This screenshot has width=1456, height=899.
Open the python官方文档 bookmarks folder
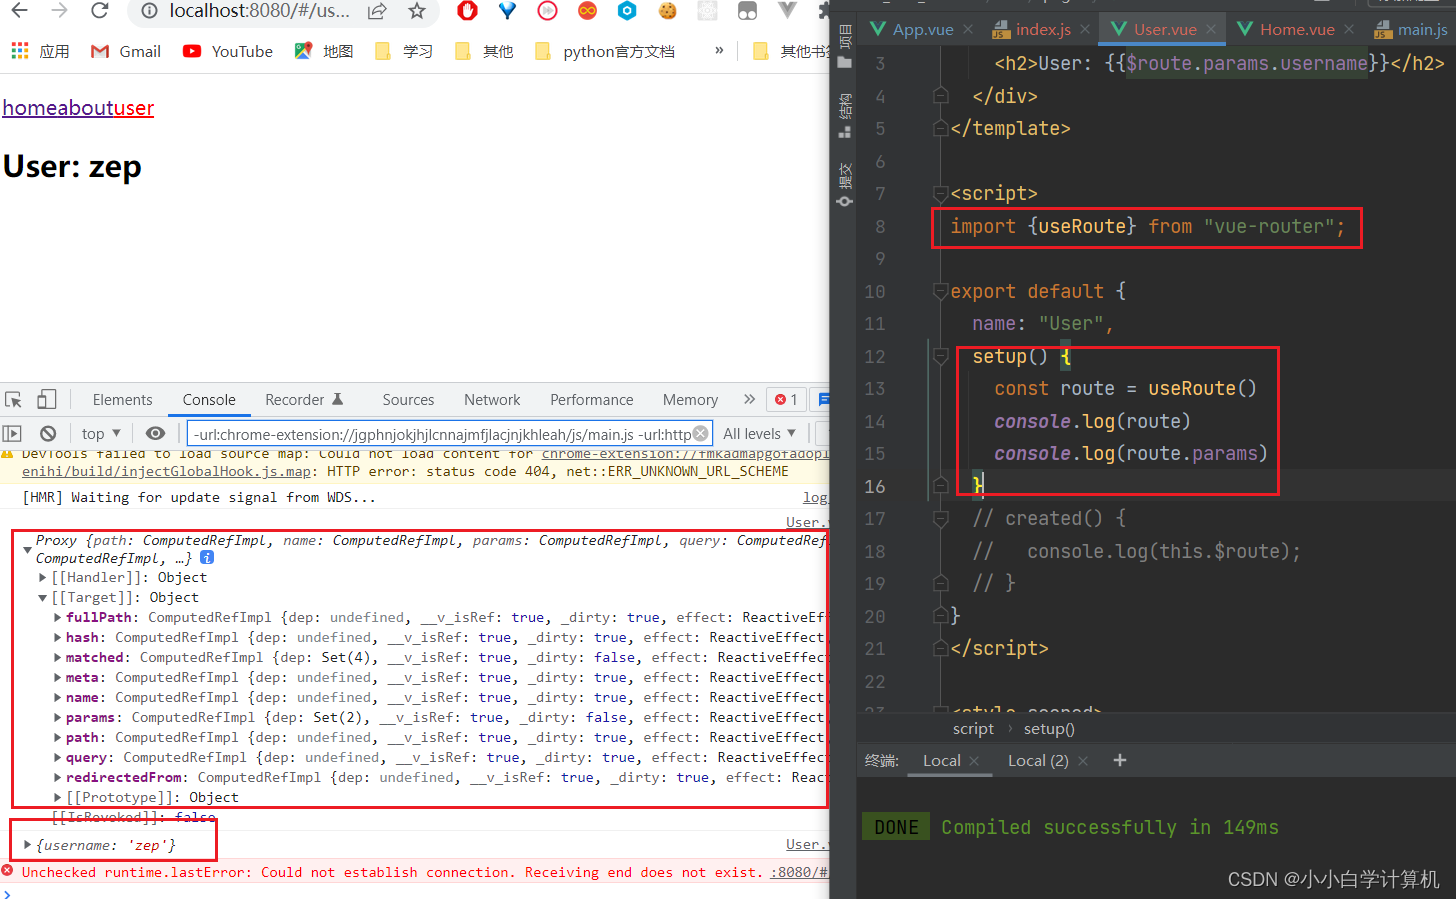pos(605,51)
